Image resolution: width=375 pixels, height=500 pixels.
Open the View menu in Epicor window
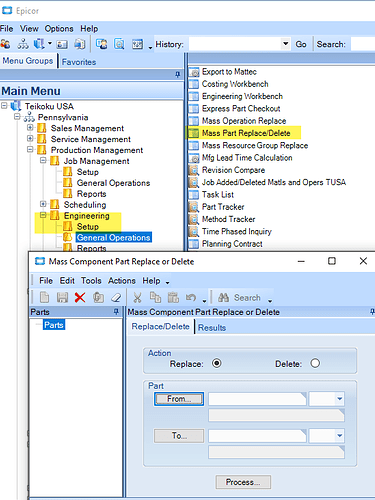pos(29,29)
